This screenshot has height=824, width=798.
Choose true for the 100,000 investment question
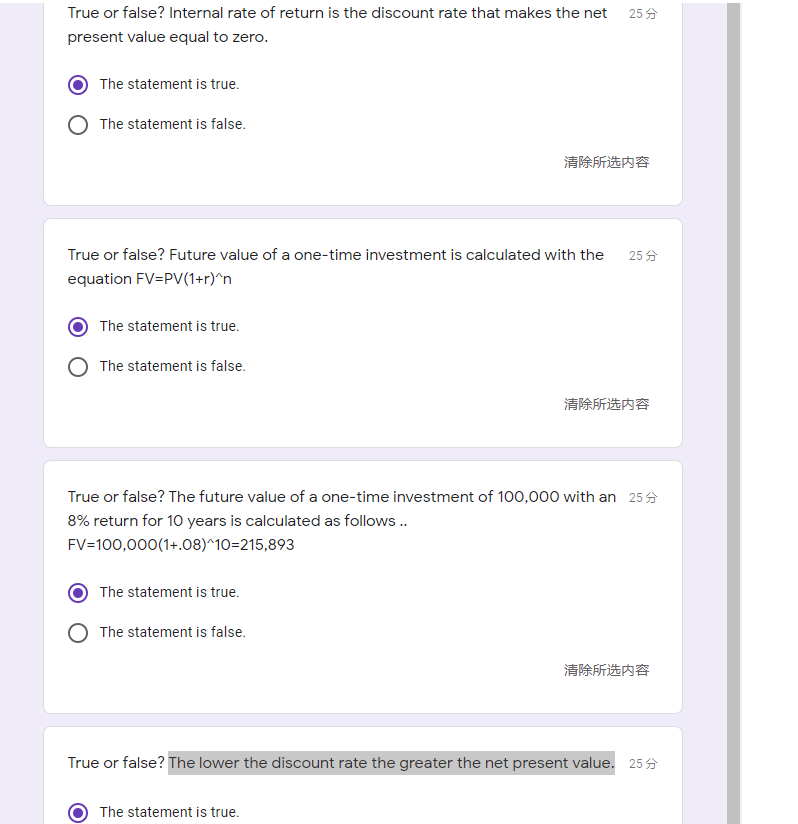coord(78,593)
